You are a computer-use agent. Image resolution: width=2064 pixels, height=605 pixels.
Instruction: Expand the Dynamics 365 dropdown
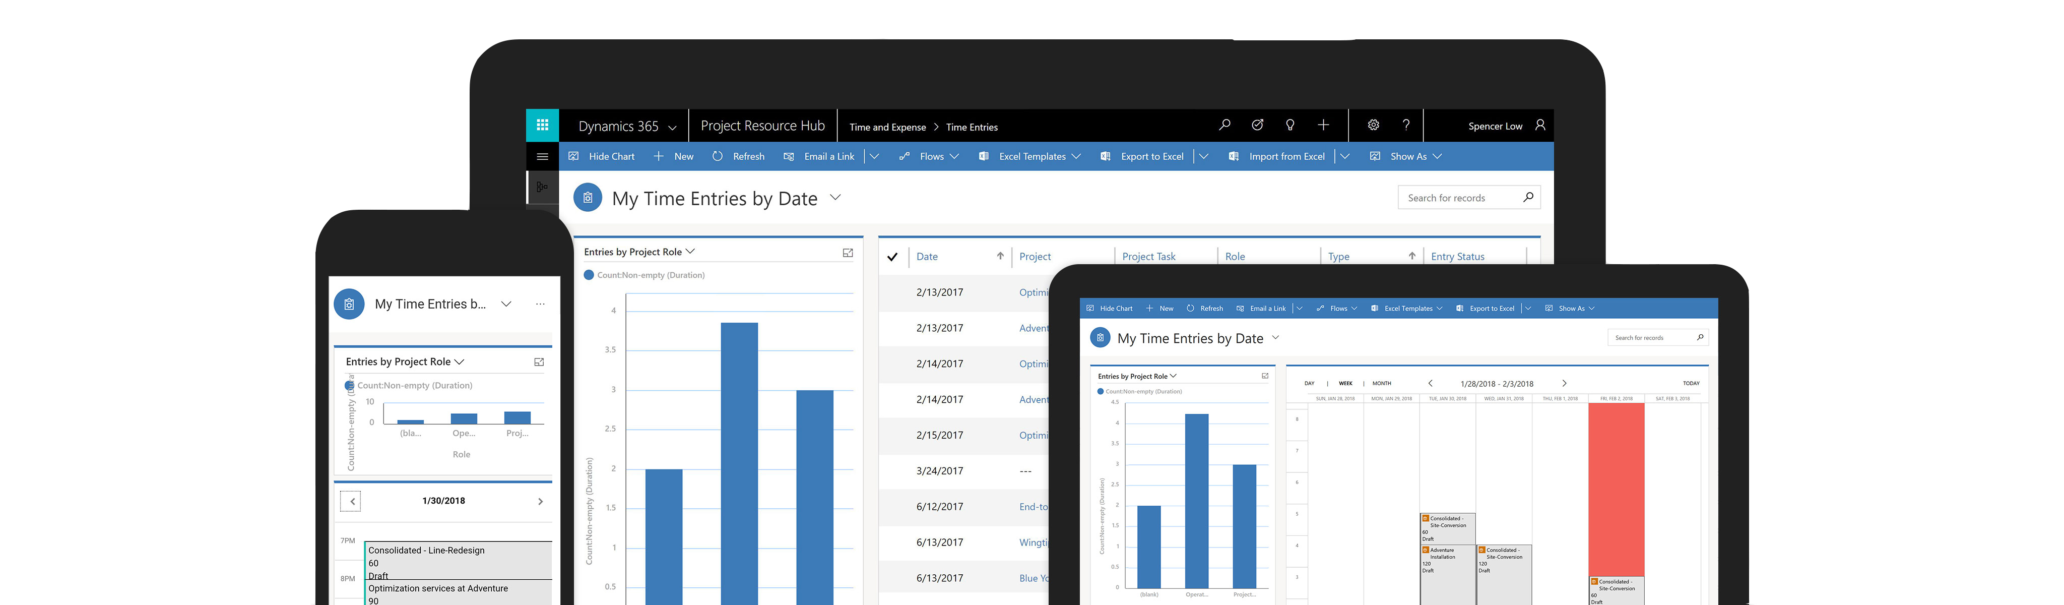[x=672, y=127]
